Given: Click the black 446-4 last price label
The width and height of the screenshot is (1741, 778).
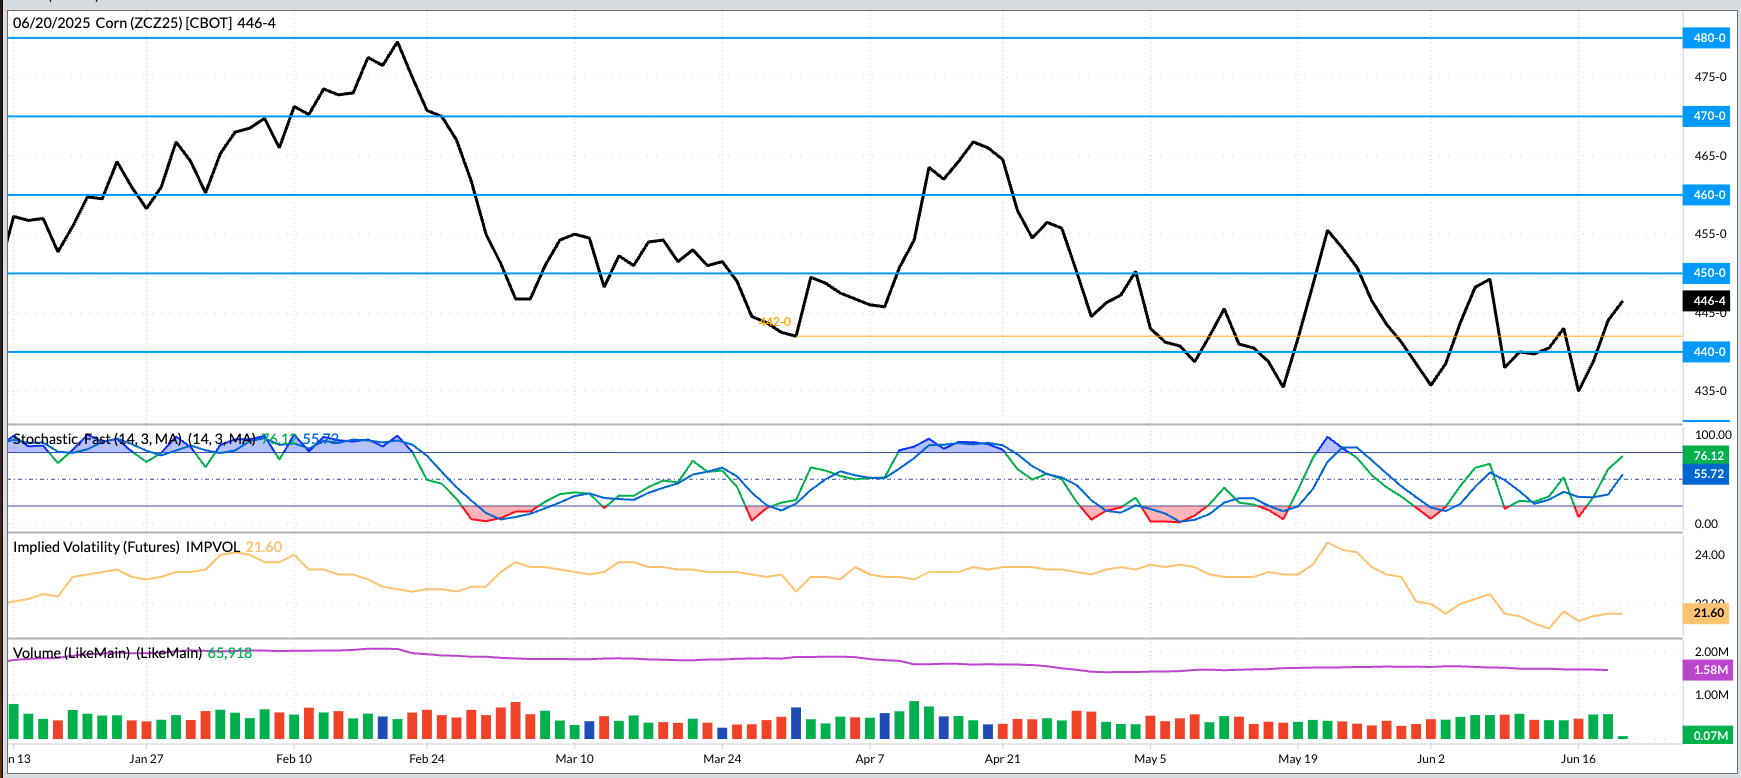Looking at the screenshot, I should pyautogui.click(x=1708, y=301).
